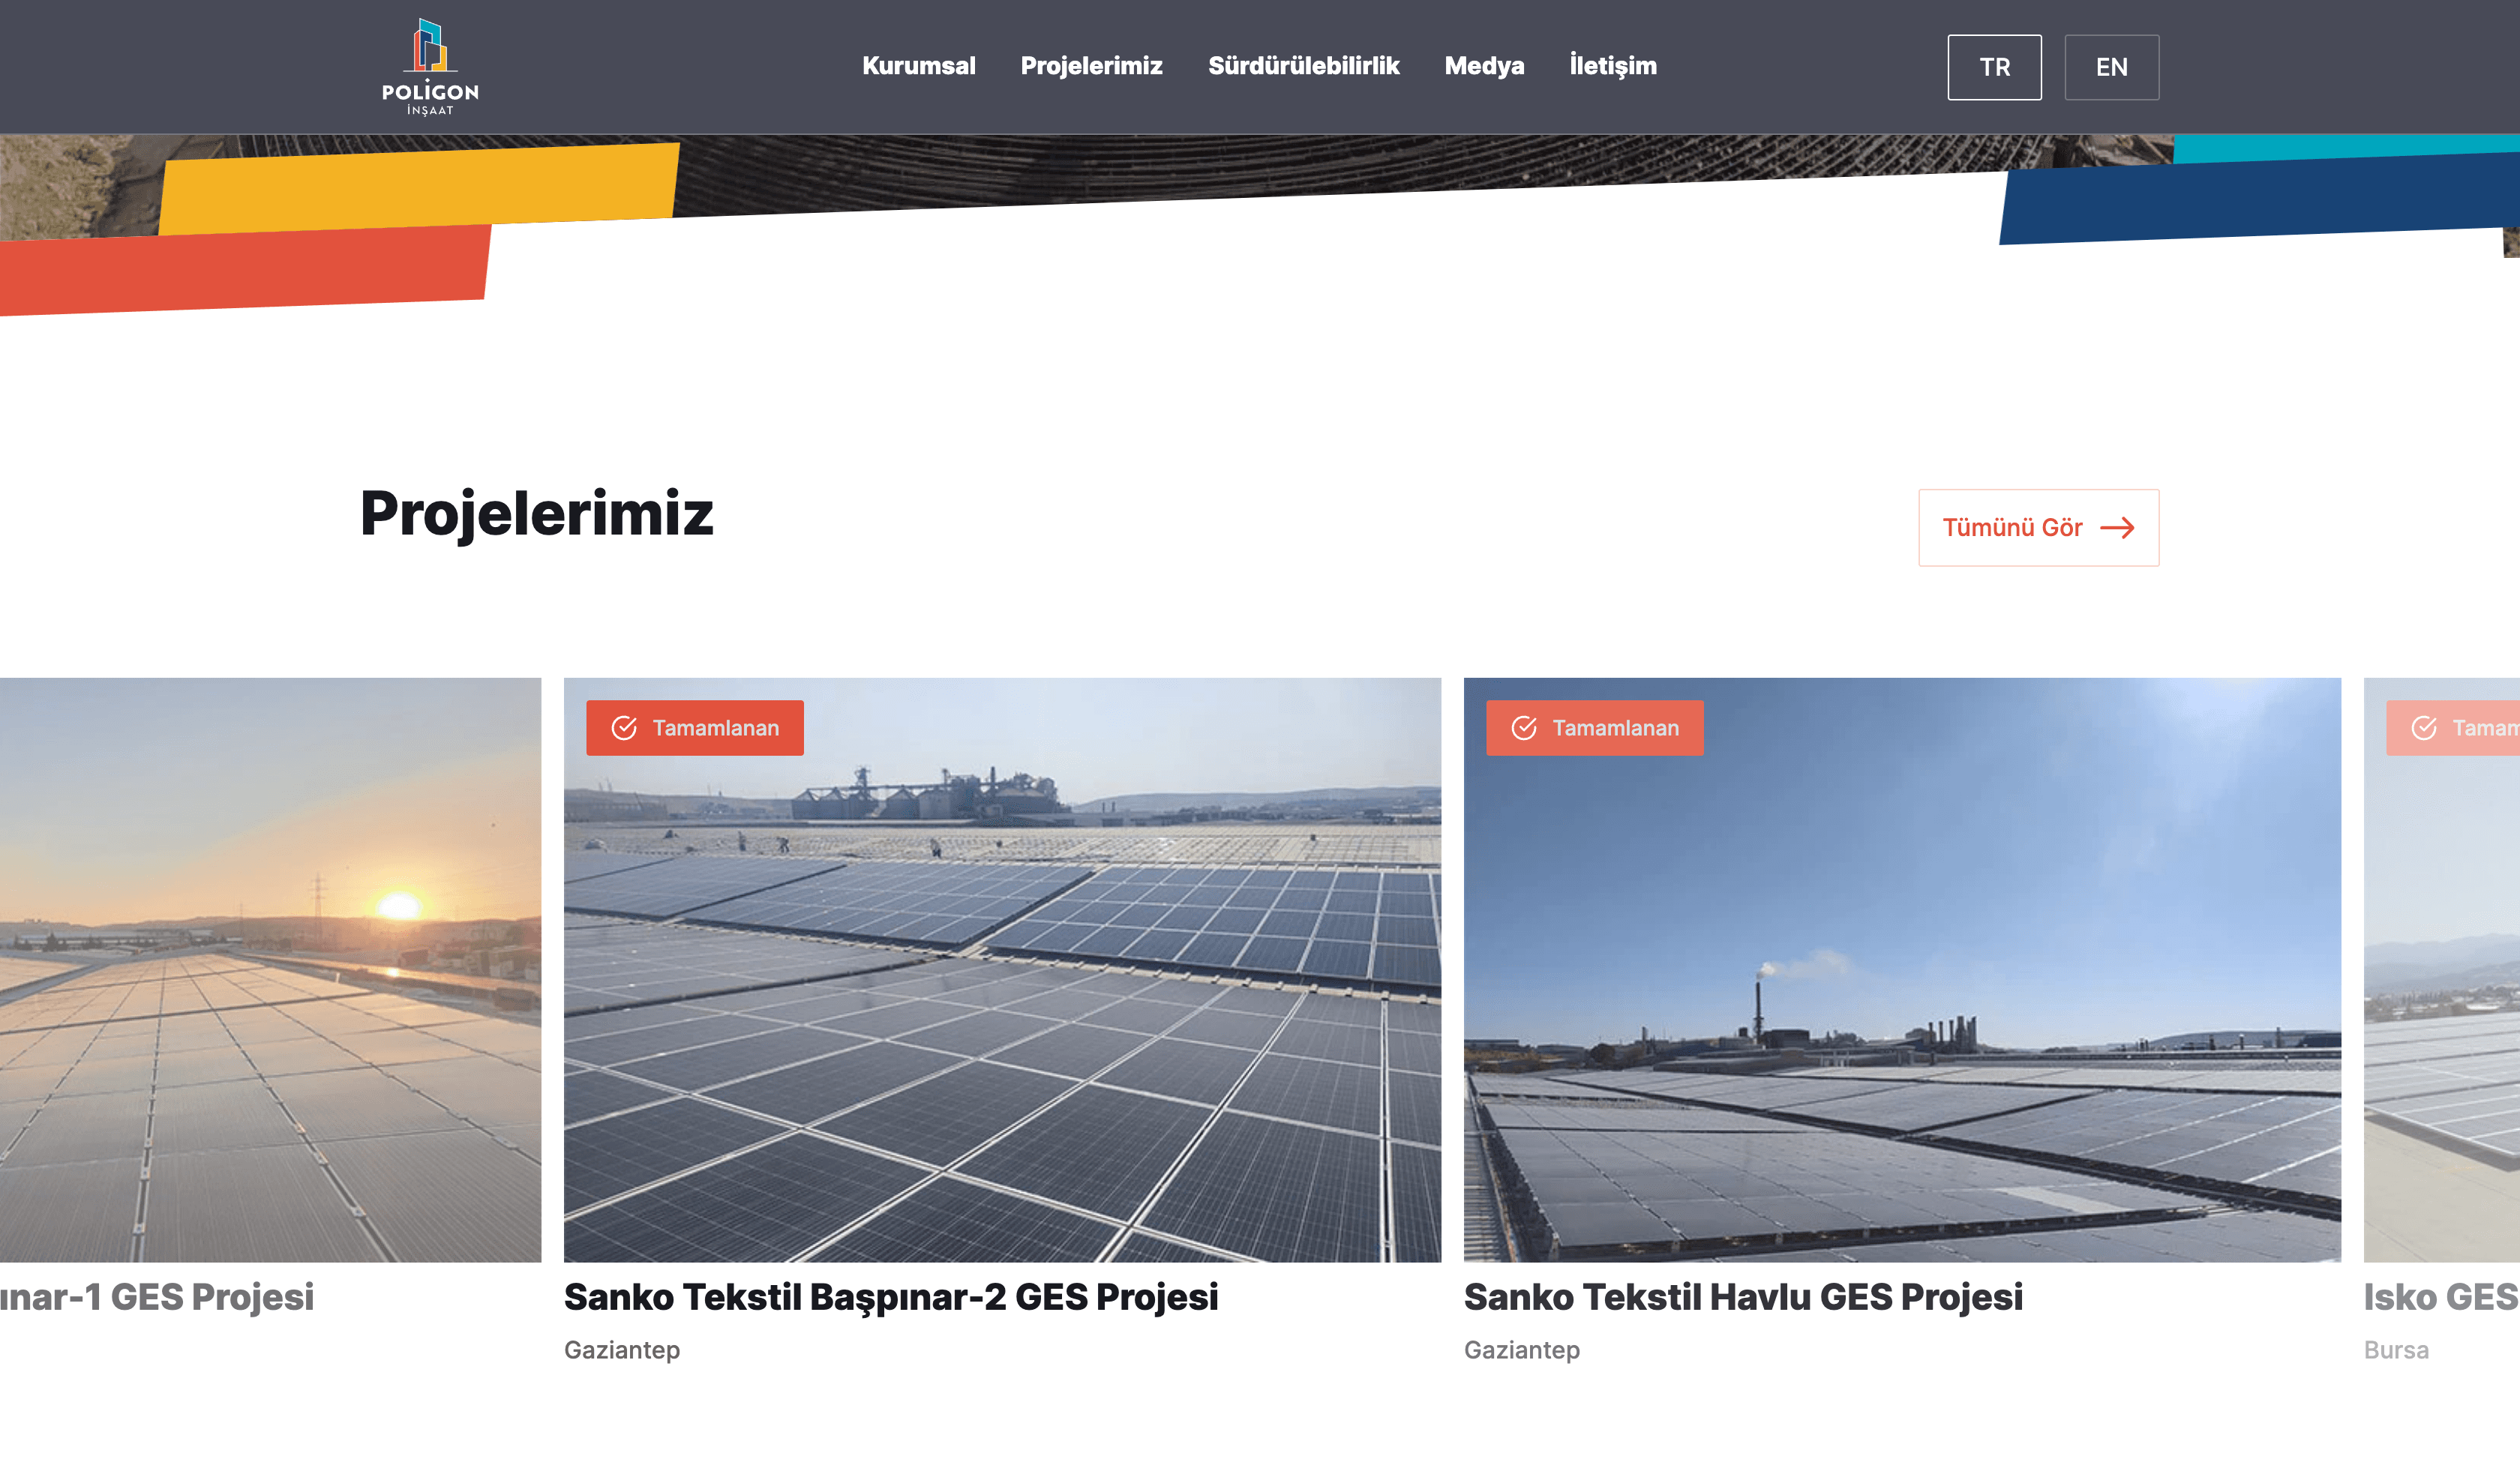Image resolution: width=2520 pixels, height=1462 pixels.
Task: Open Sanko Tekstil Havlu GES Projesi title
Action: (1742, 1297)
